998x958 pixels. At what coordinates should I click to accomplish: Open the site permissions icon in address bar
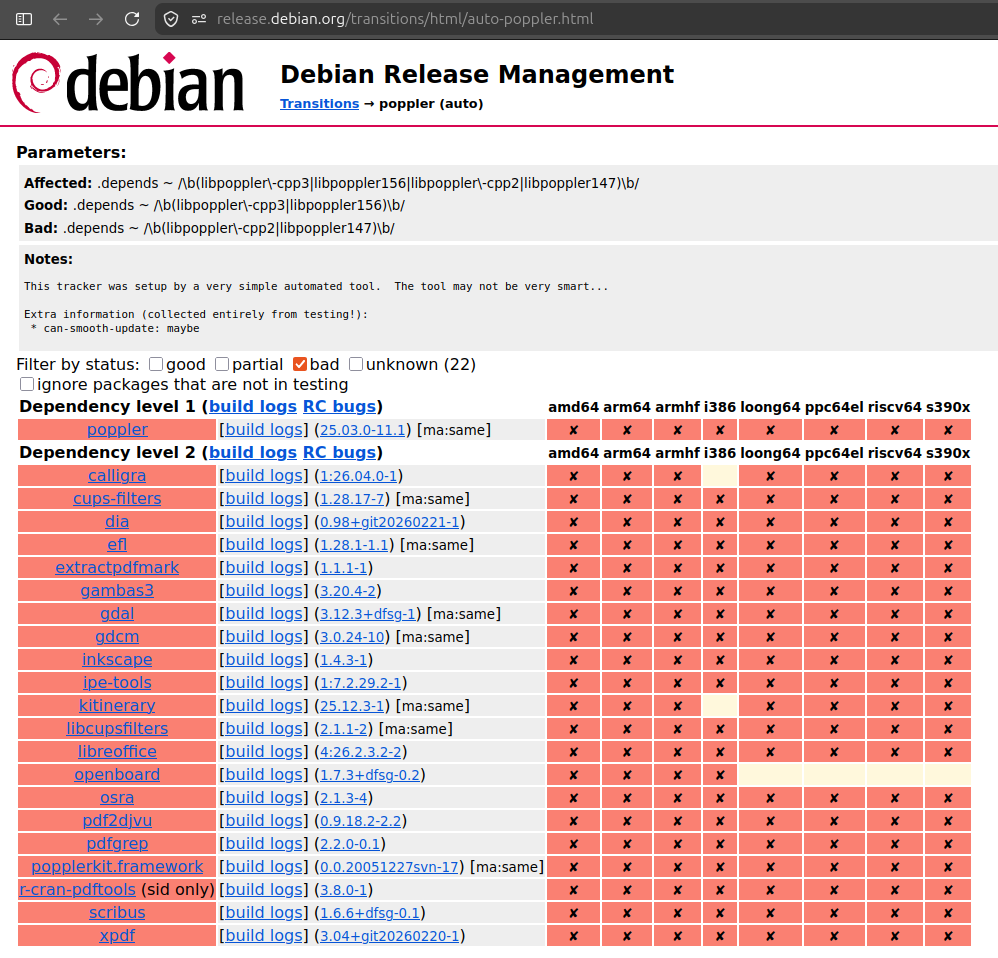[x=199, y=19]
